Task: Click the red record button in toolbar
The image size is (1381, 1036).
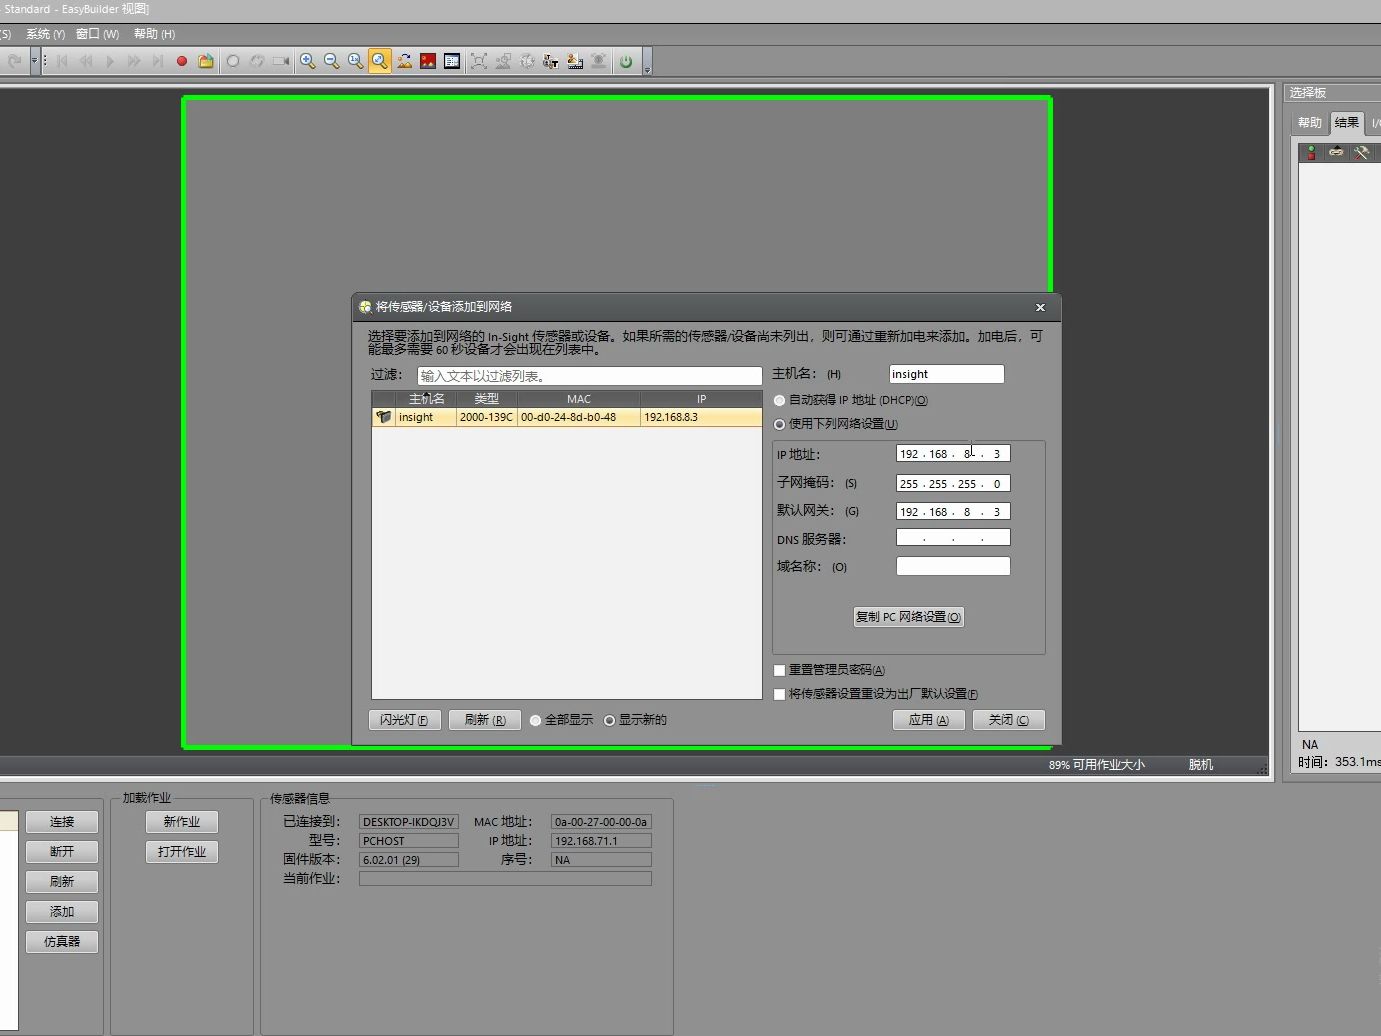Action: (182, 61)
